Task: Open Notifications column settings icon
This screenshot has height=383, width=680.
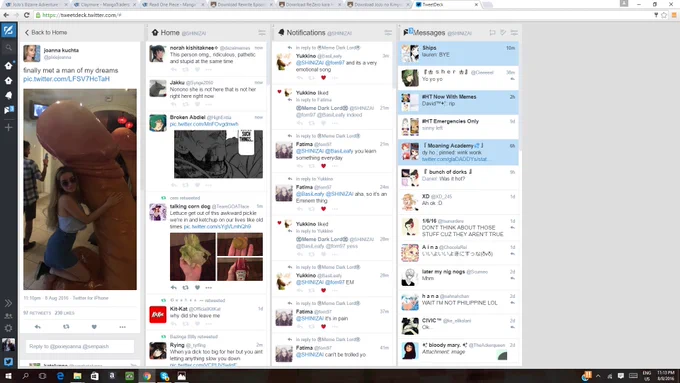Action: click(388, 33)
